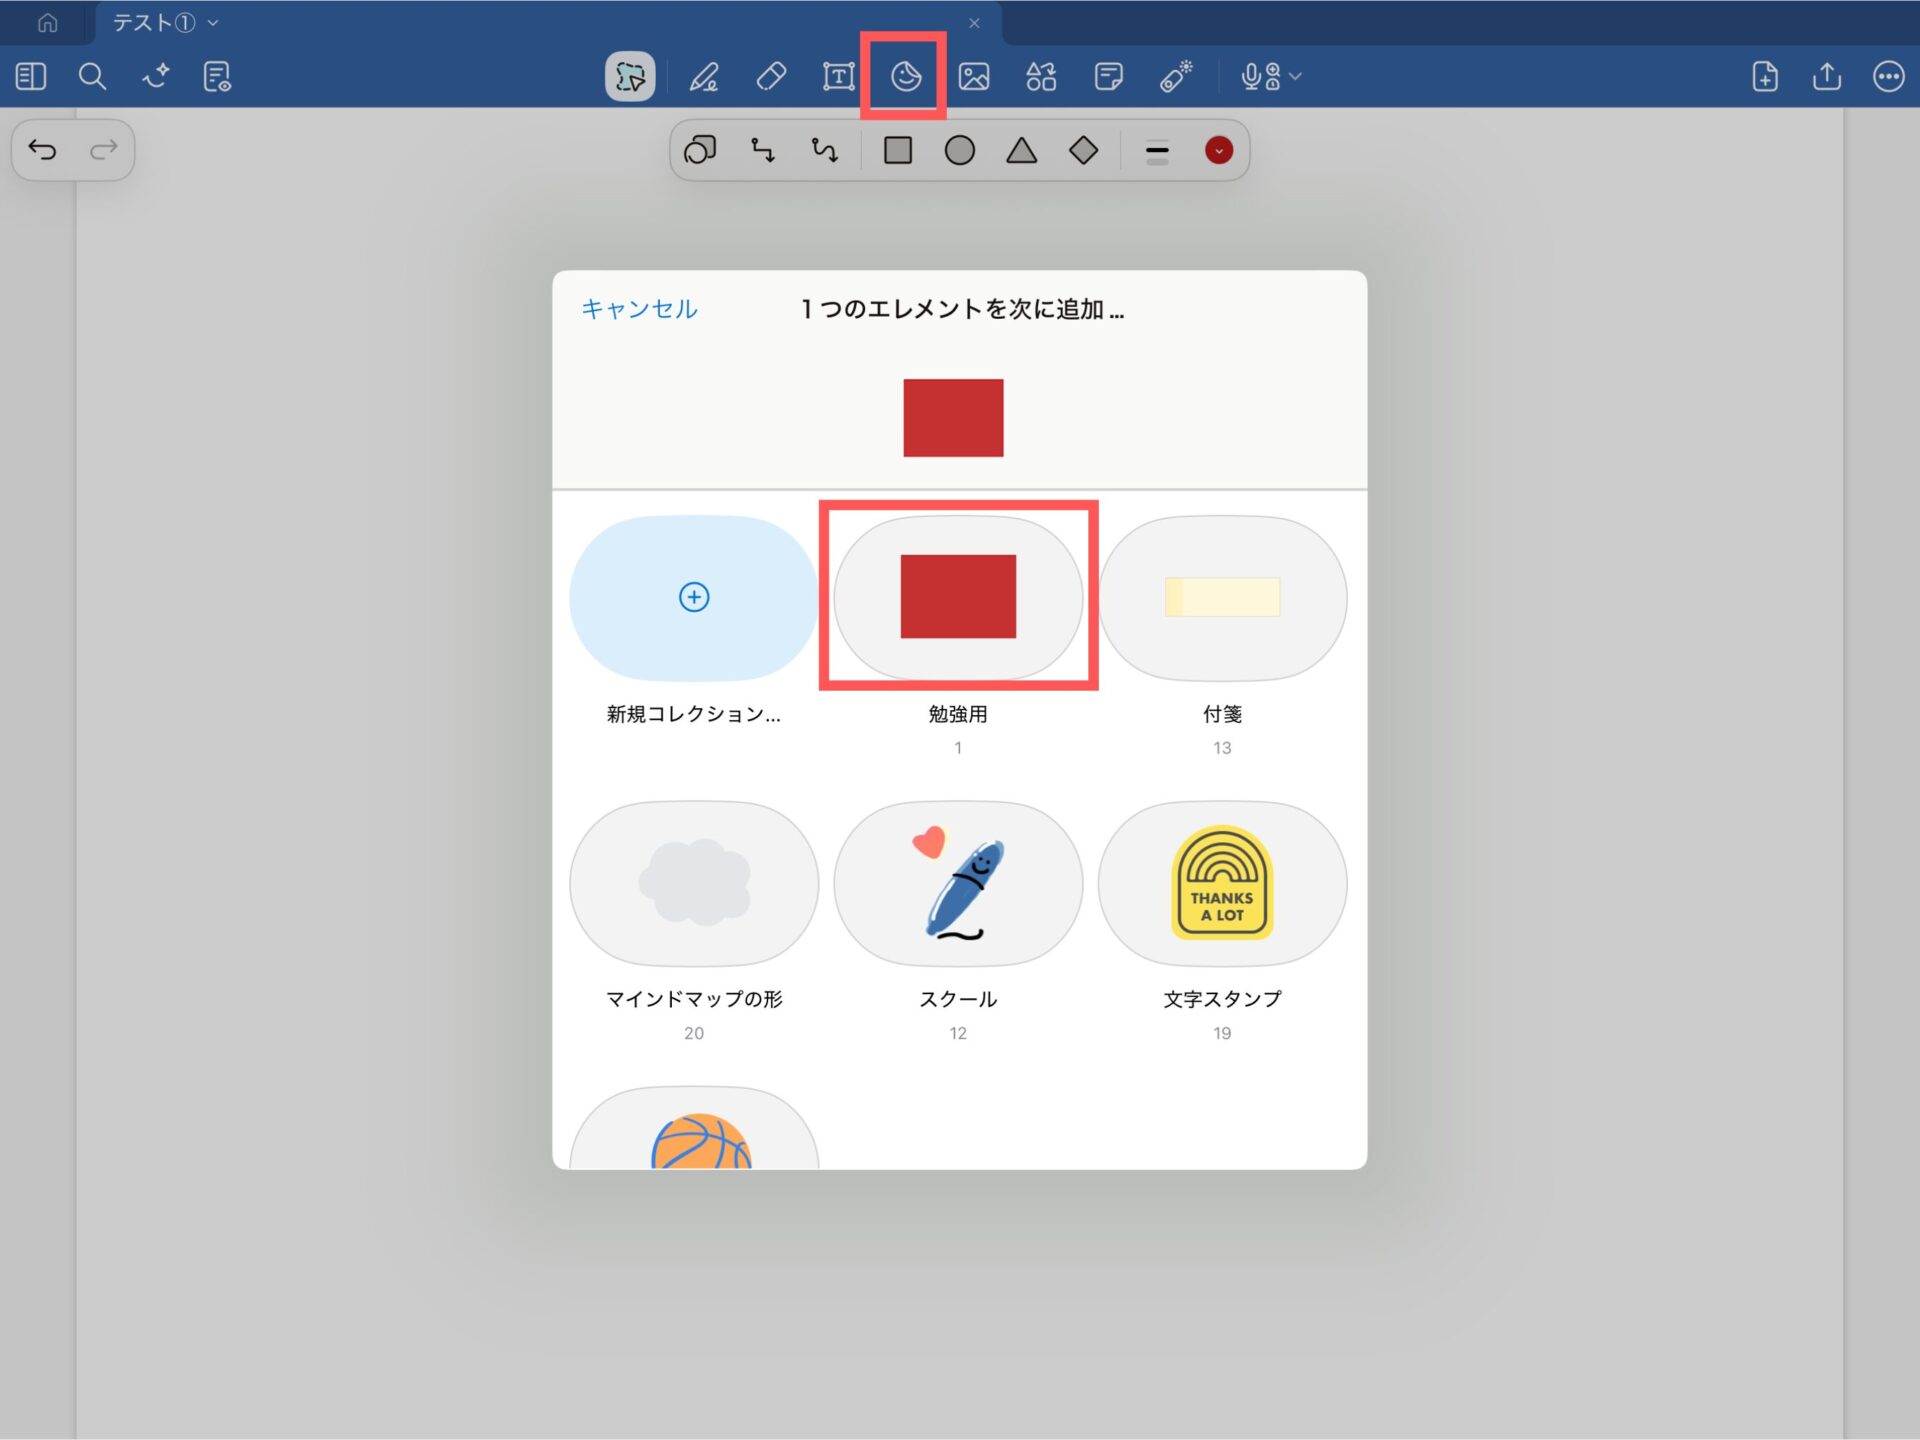Select the Laser pointer tool

coord(1176,77)
